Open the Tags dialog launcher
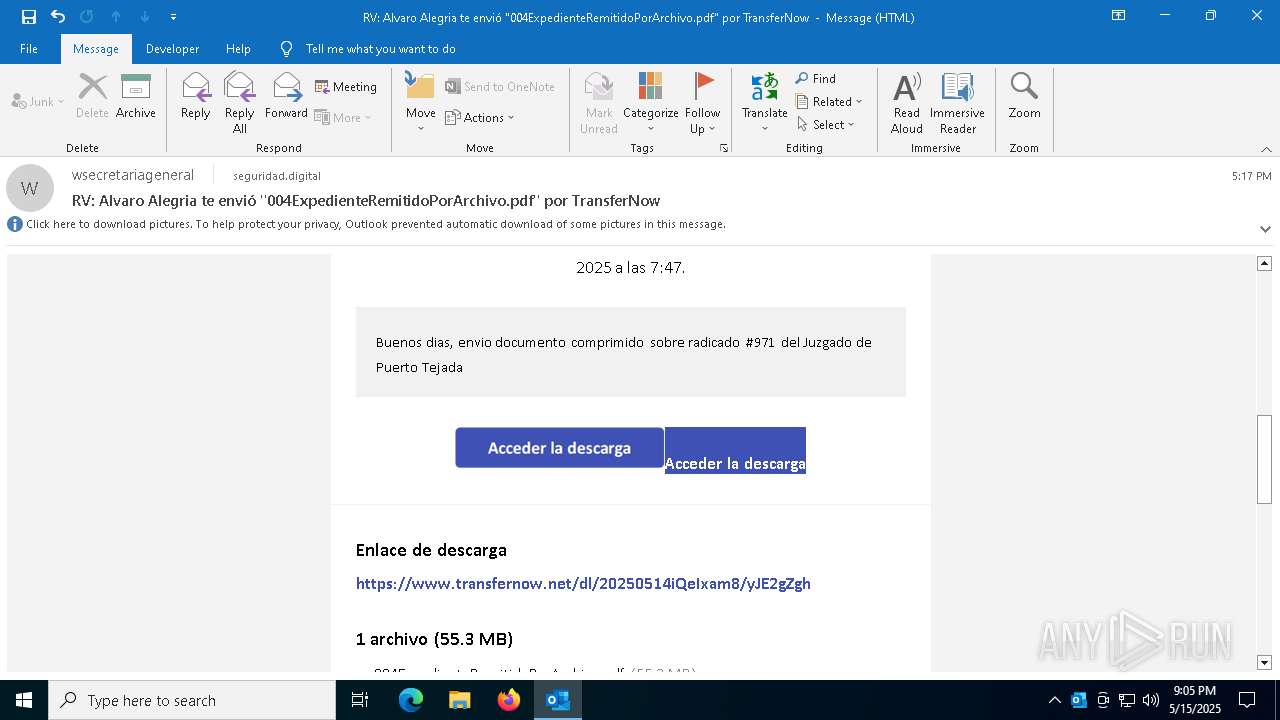 click(x=724, y=148)
